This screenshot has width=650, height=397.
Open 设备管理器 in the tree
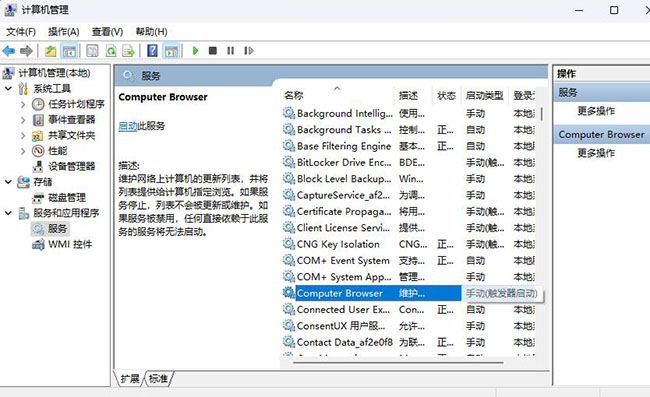pos(72,166)
